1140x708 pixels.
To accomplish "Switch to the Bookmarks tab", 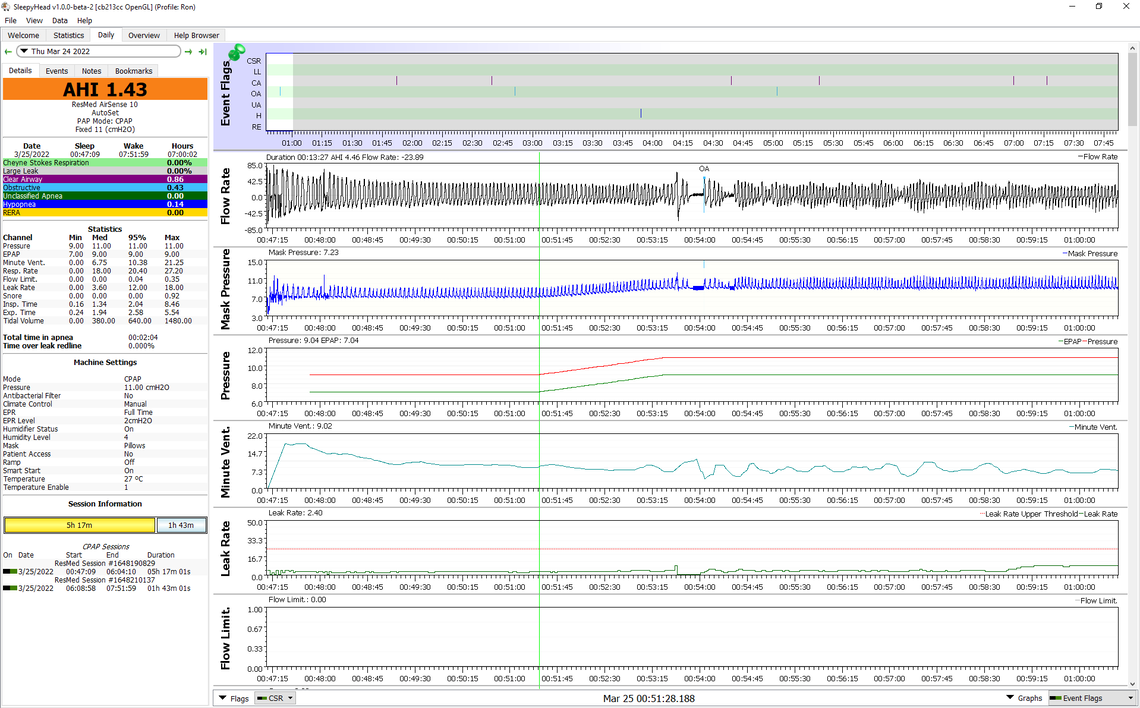I will pyautogui.click(x=133, y=71).
